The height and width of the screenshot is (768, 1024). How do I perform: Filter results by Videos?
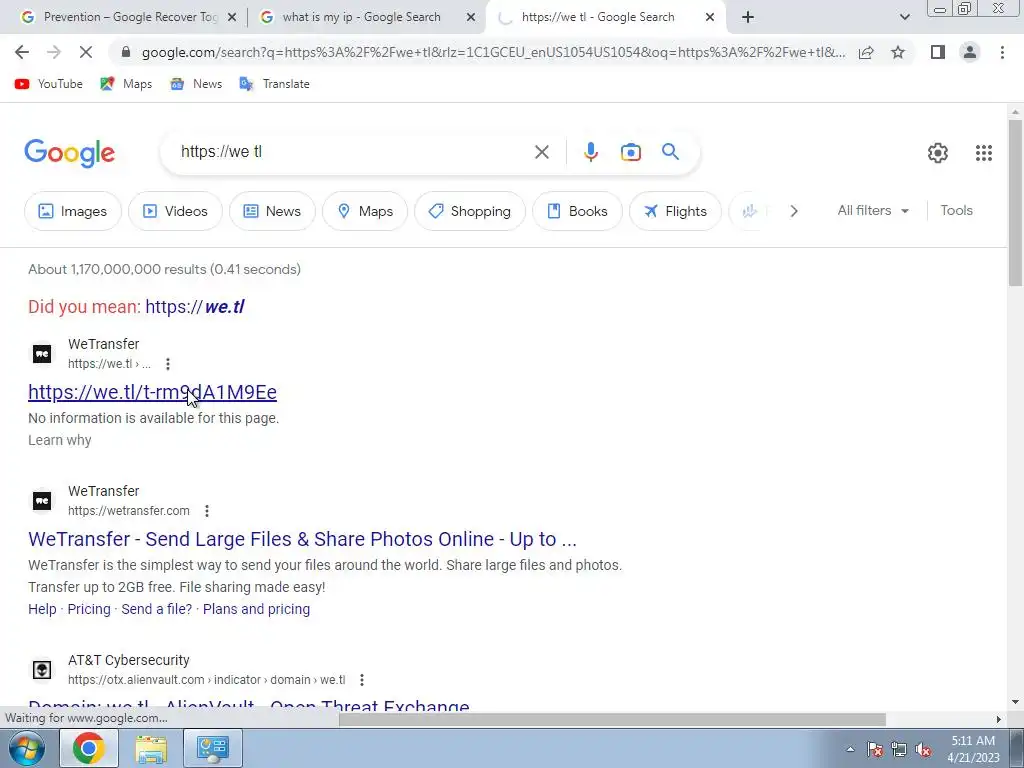(x=175, y=211)
